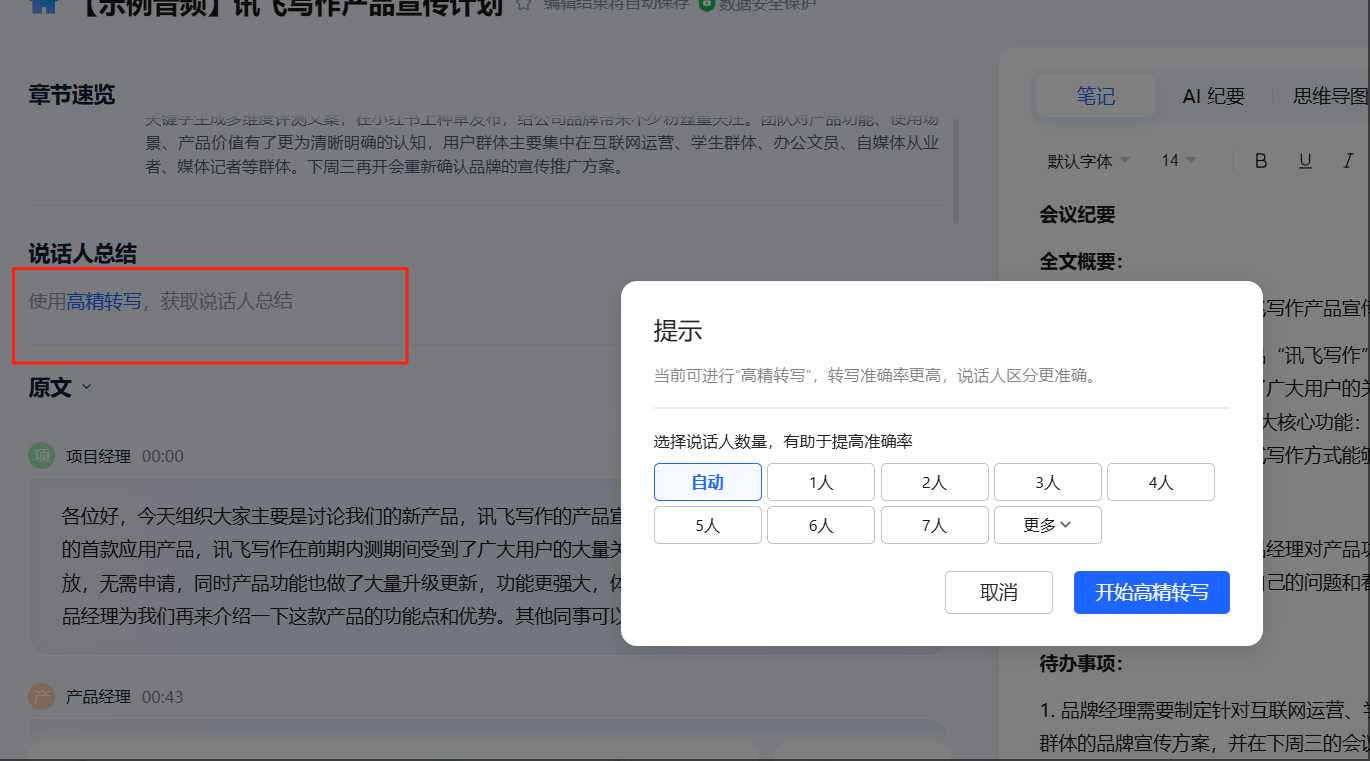Click 项目经理's transcript paragraph
Screen dimensions: 1370x761
point(488,567)
